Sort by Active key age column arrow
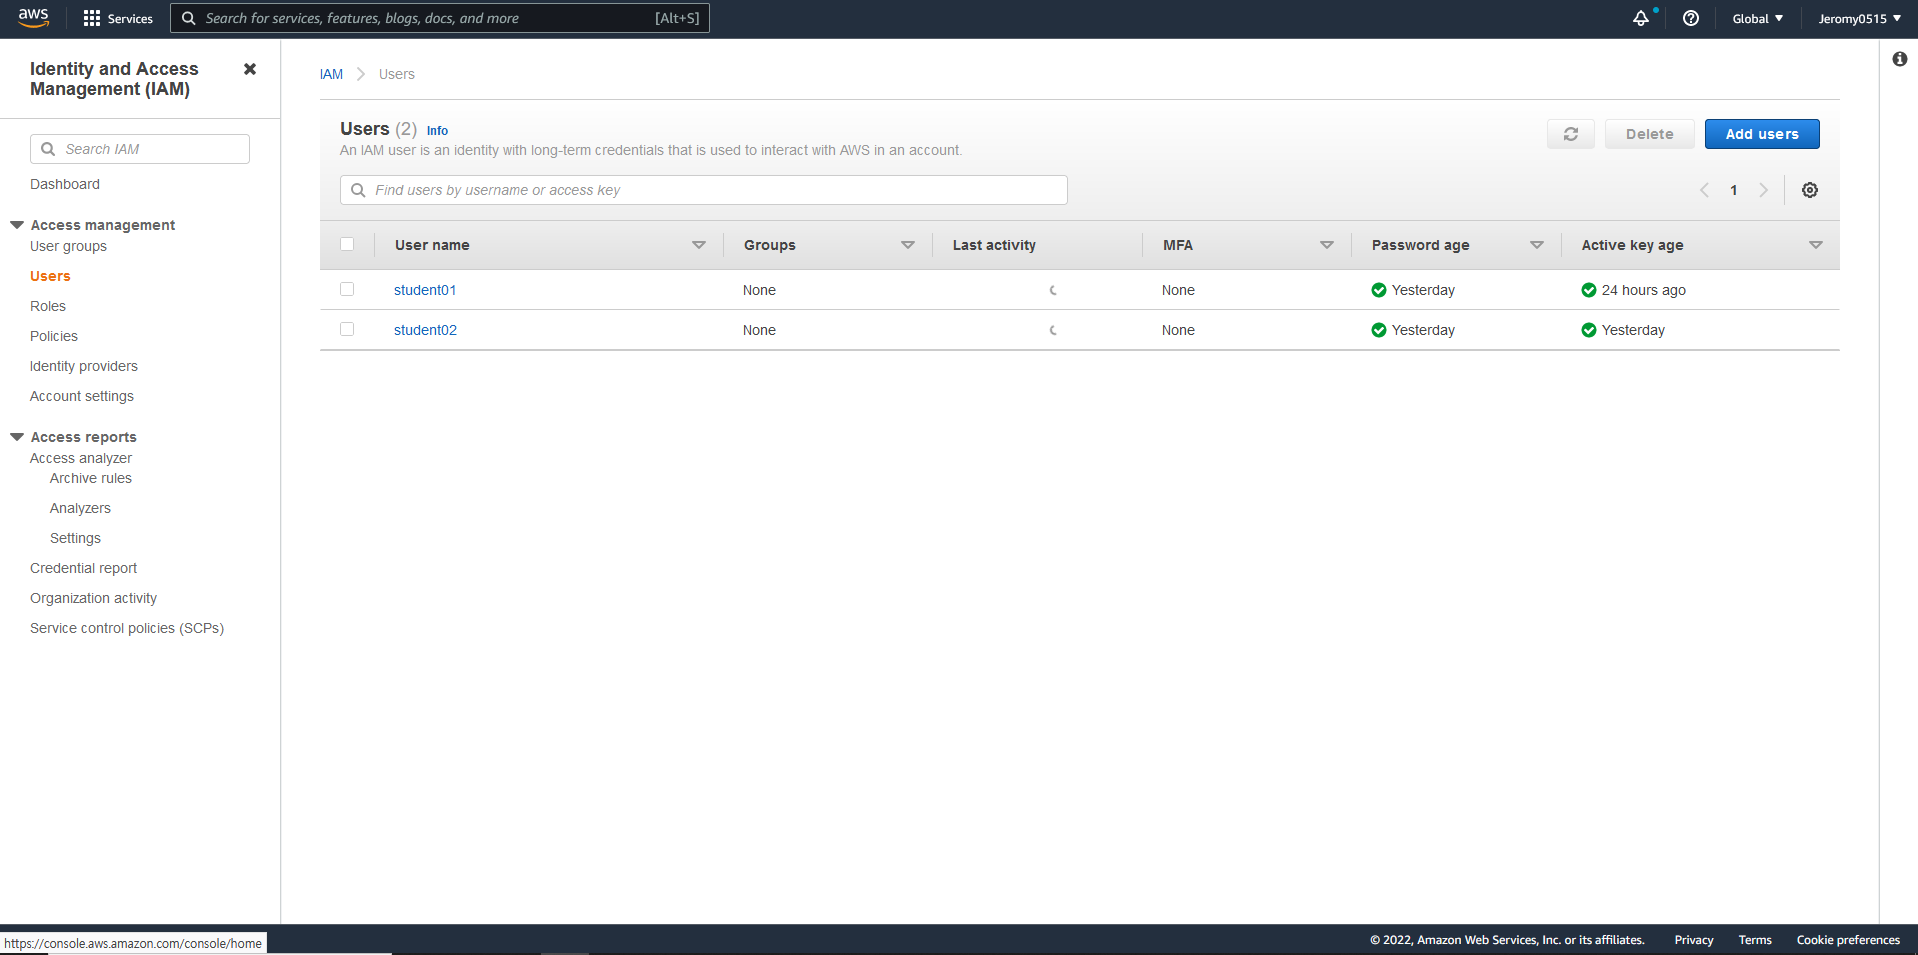The width and height of the screenshot is (1918, 955). pyautogui.click(x=1816, y=245)
